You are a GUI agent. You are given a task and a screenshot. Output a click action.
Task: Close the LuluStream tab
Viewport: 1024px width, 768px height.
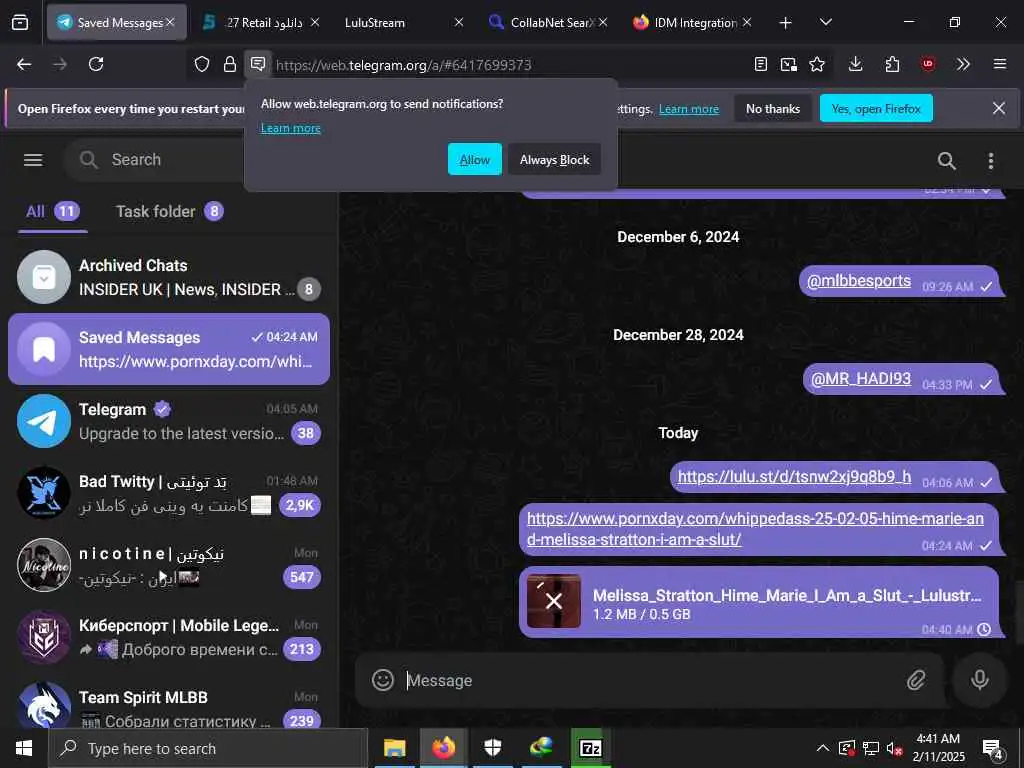[x=458, y=22]
